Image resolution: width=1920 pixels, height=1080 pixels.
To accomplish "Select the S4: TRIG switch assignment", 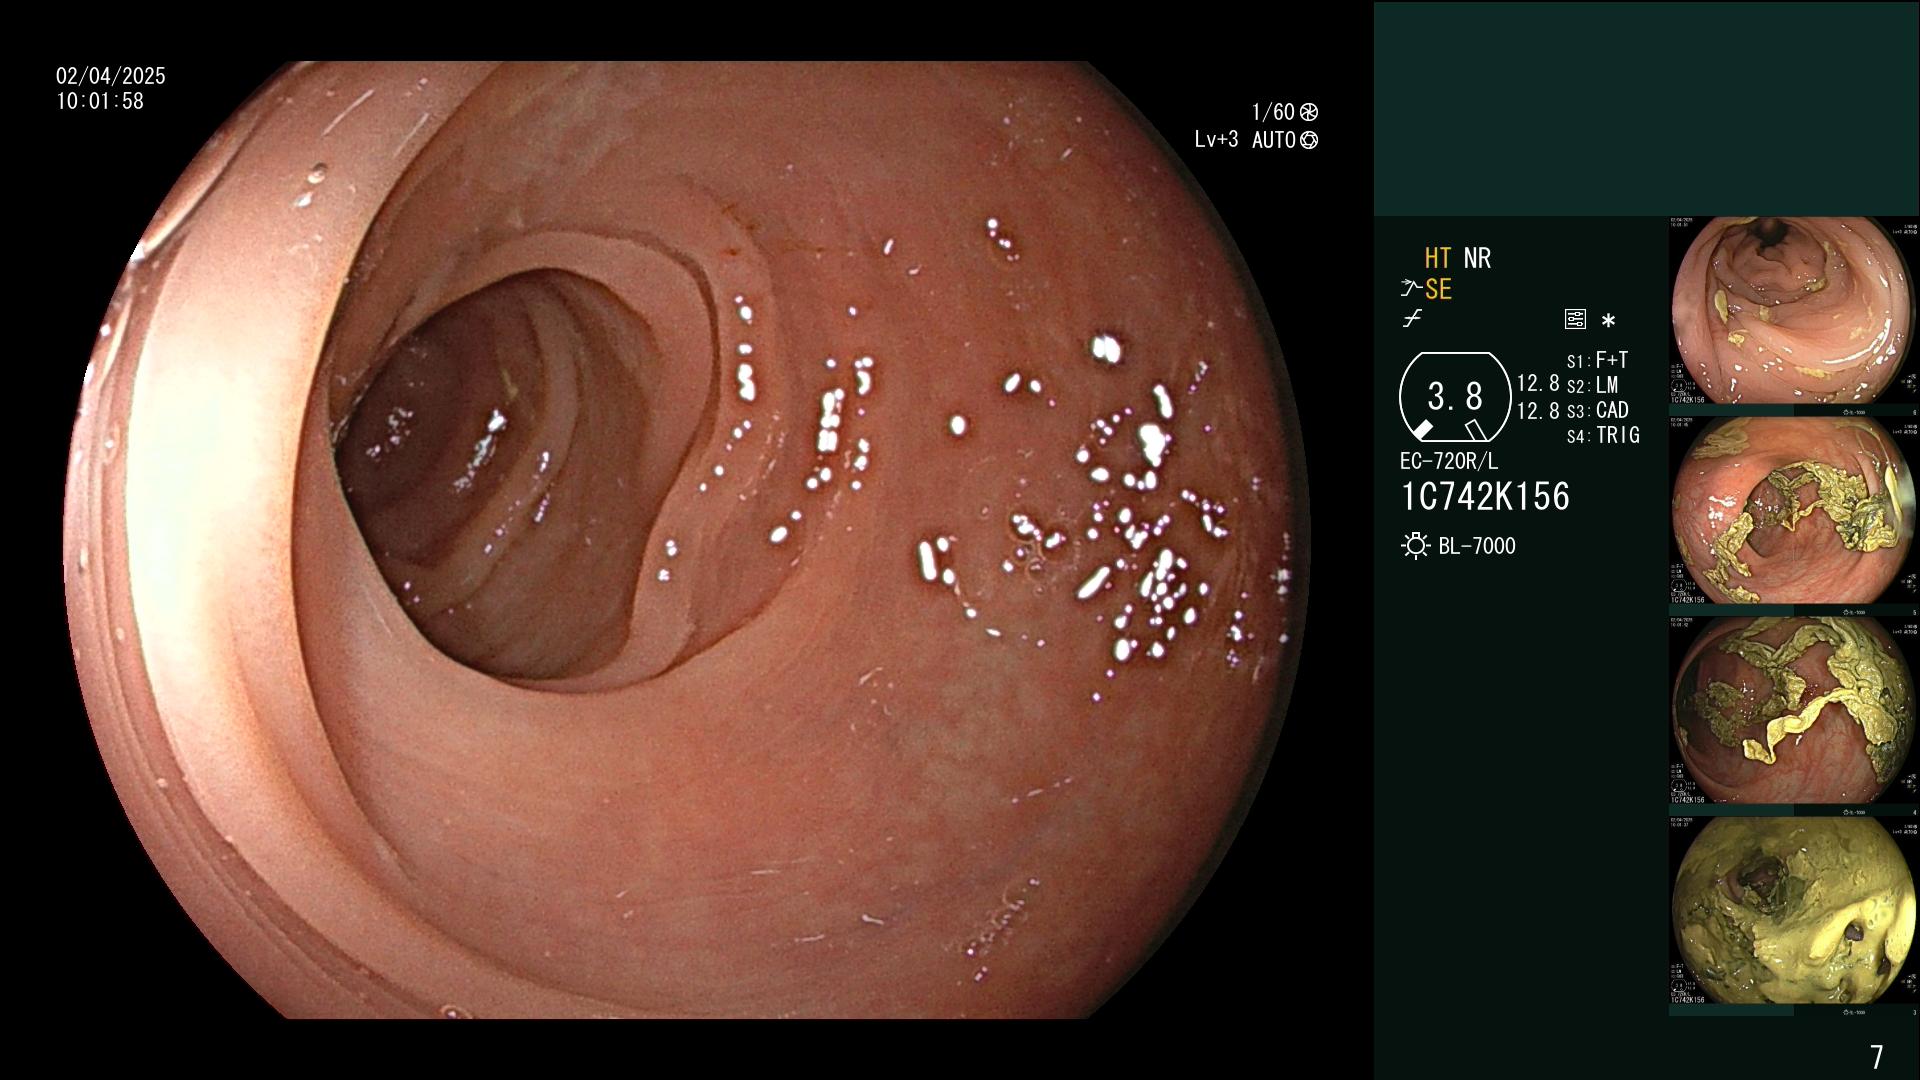I will [x=1603, y=435].
